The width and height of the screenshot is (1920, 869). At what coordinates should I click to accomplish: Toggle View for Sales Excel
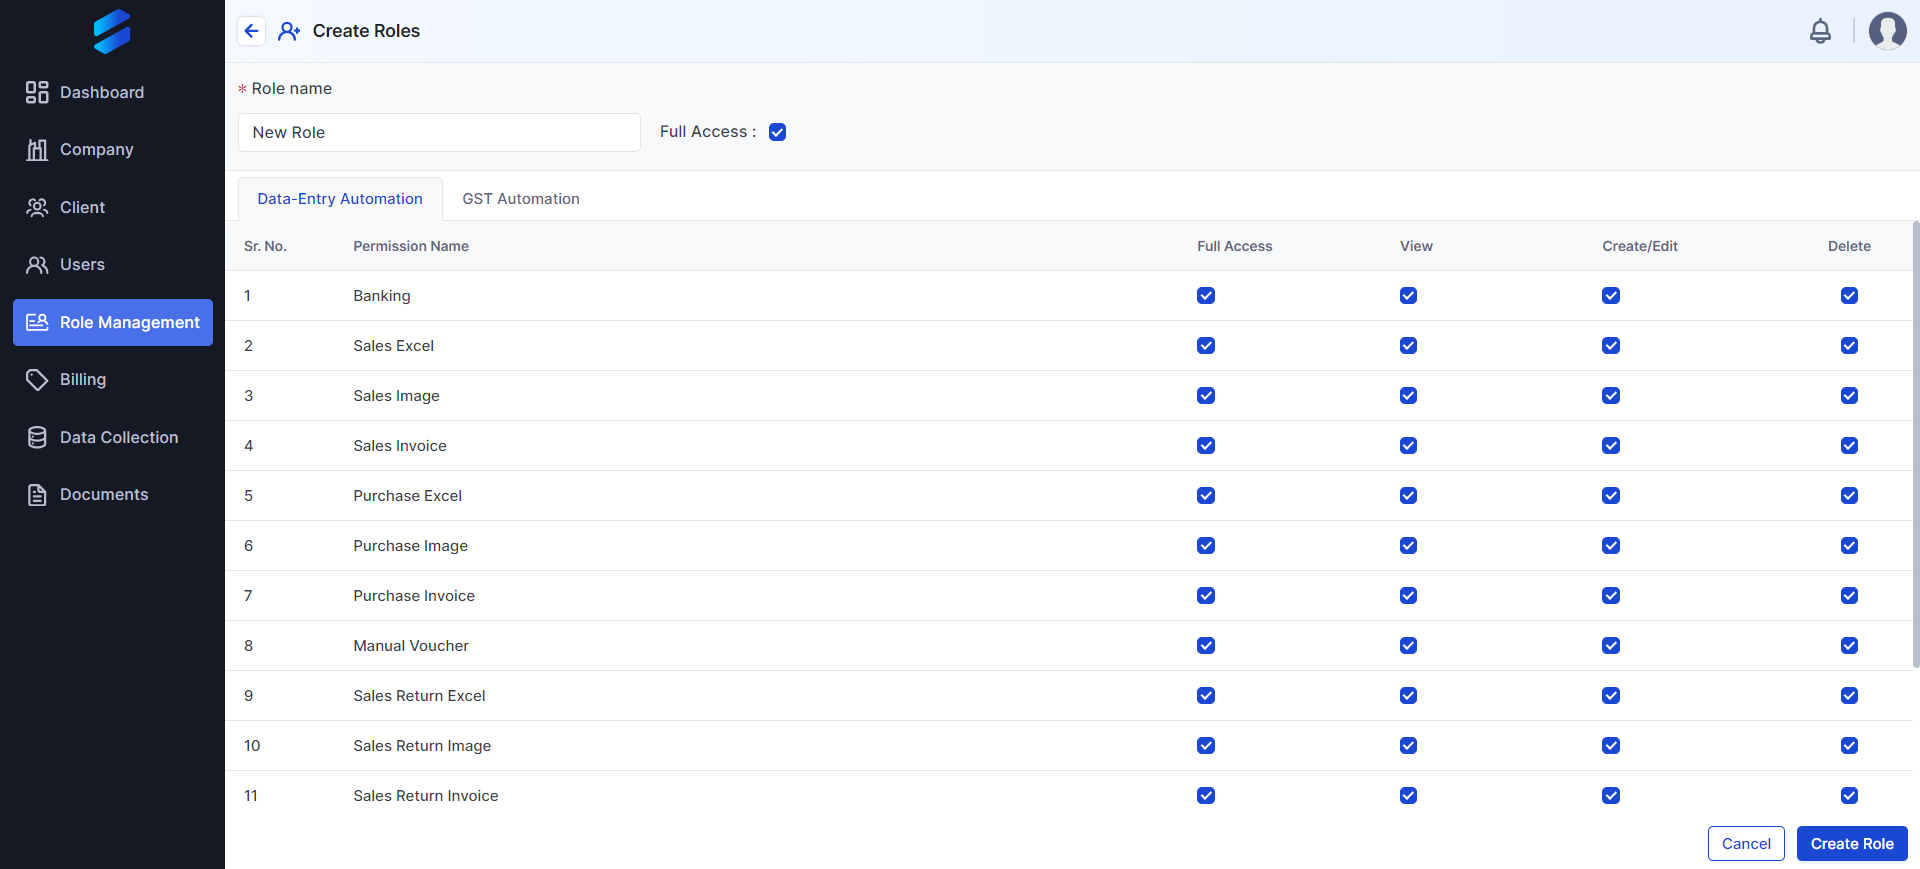pos(1408,346)
